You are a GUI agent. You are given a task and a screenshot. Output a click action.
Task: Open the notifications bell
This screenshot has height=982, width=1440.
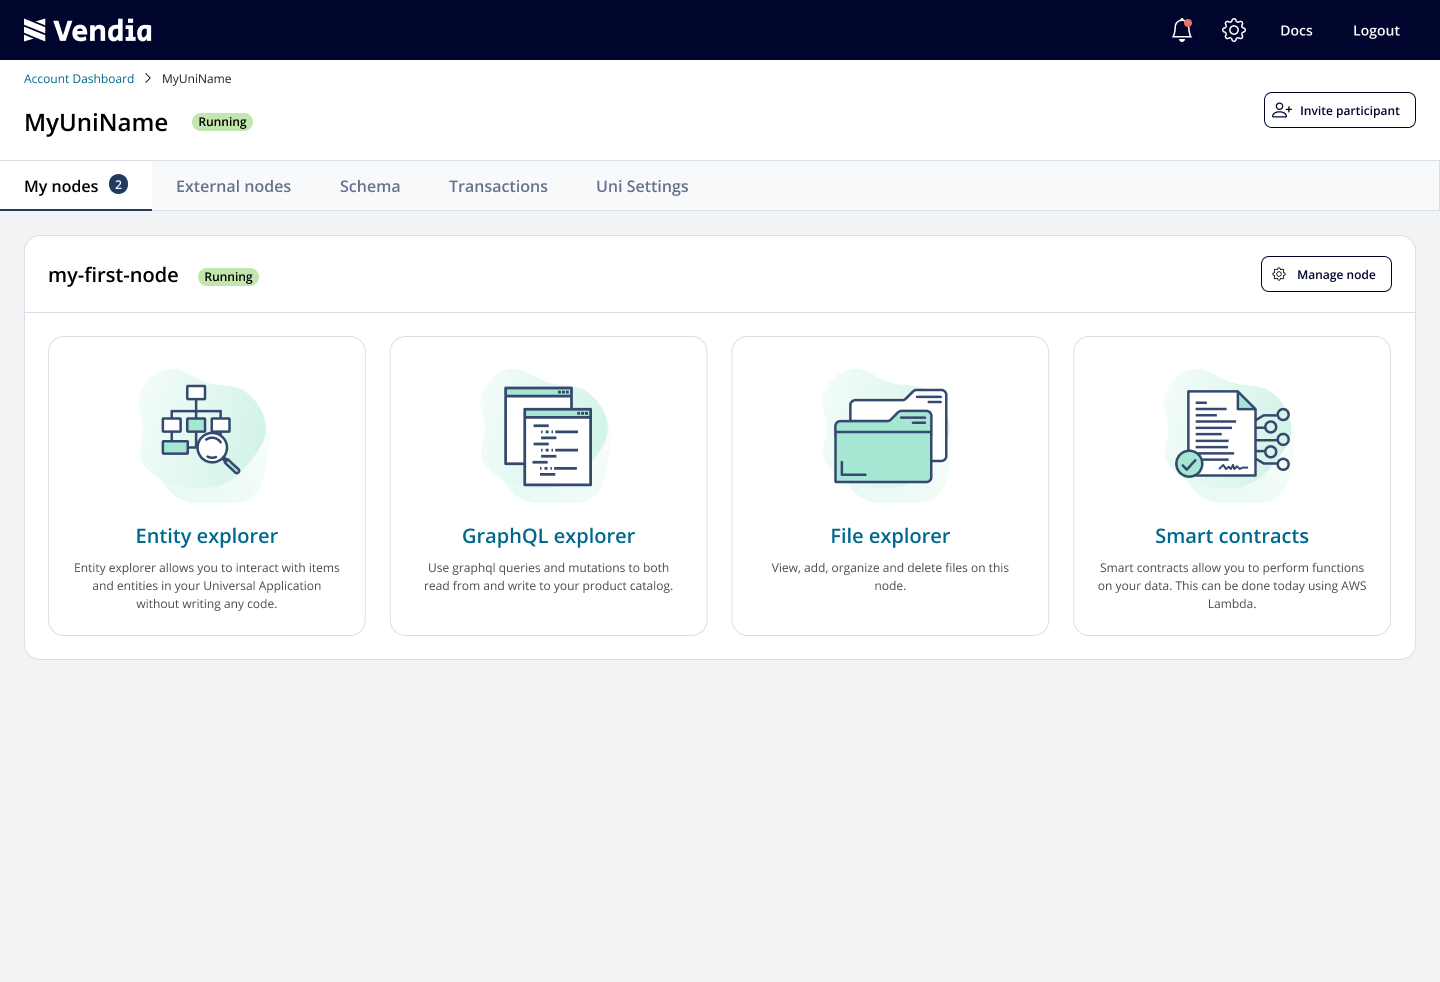click(x=1182, y=30)
